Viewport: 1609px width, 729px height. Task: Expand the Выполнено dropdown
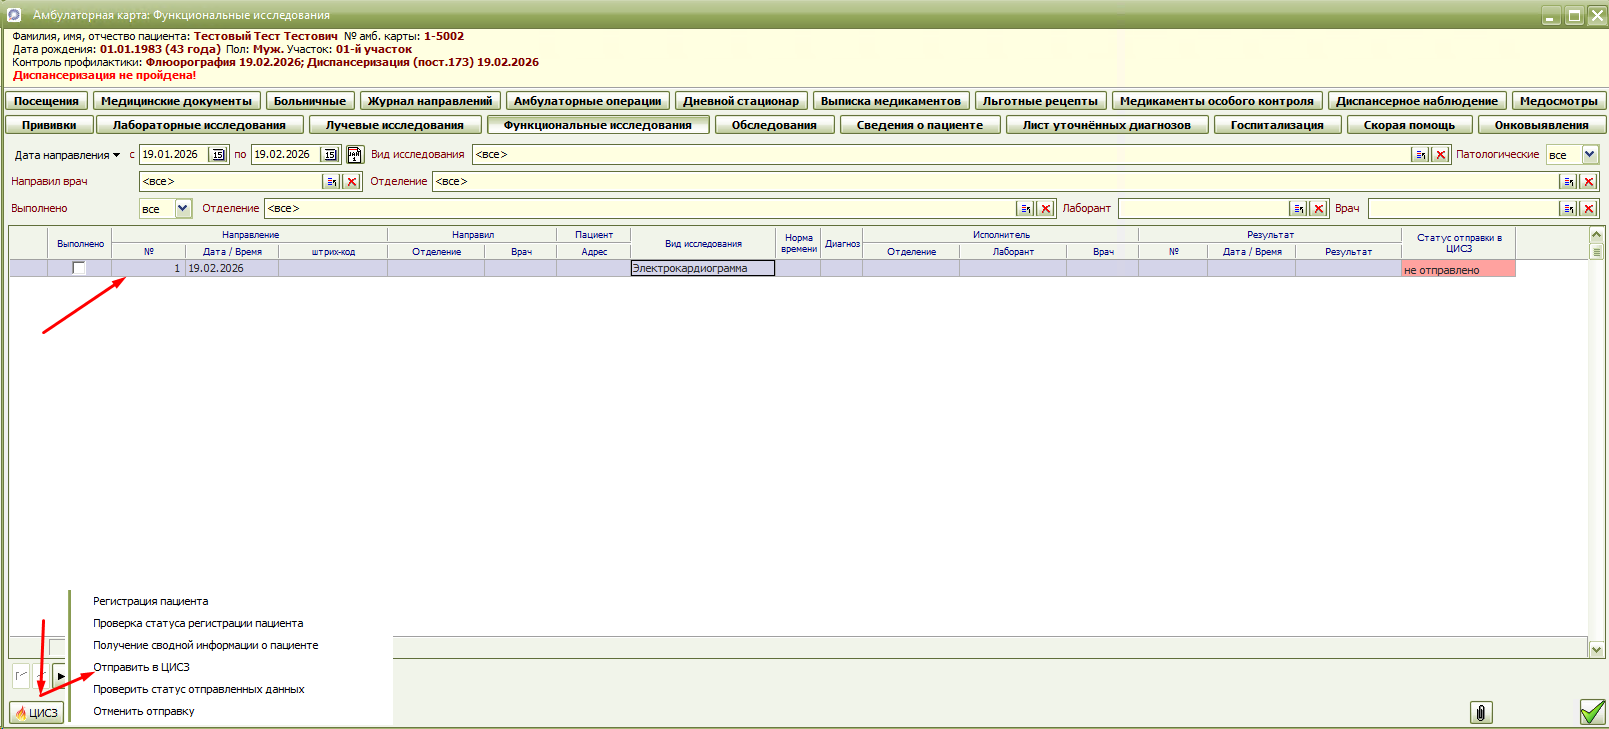pos(183,209)
